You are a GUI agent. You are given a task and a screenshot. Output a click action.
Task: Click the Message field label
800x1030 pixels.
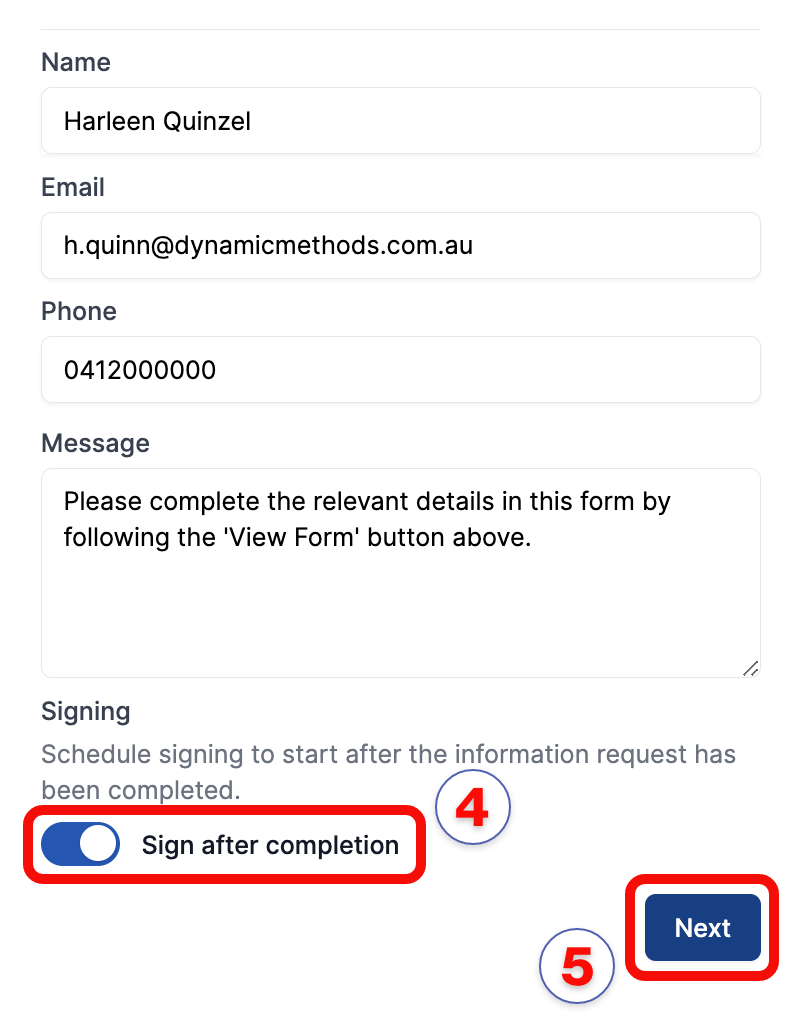pyautogui.click(x=95, y=443)
